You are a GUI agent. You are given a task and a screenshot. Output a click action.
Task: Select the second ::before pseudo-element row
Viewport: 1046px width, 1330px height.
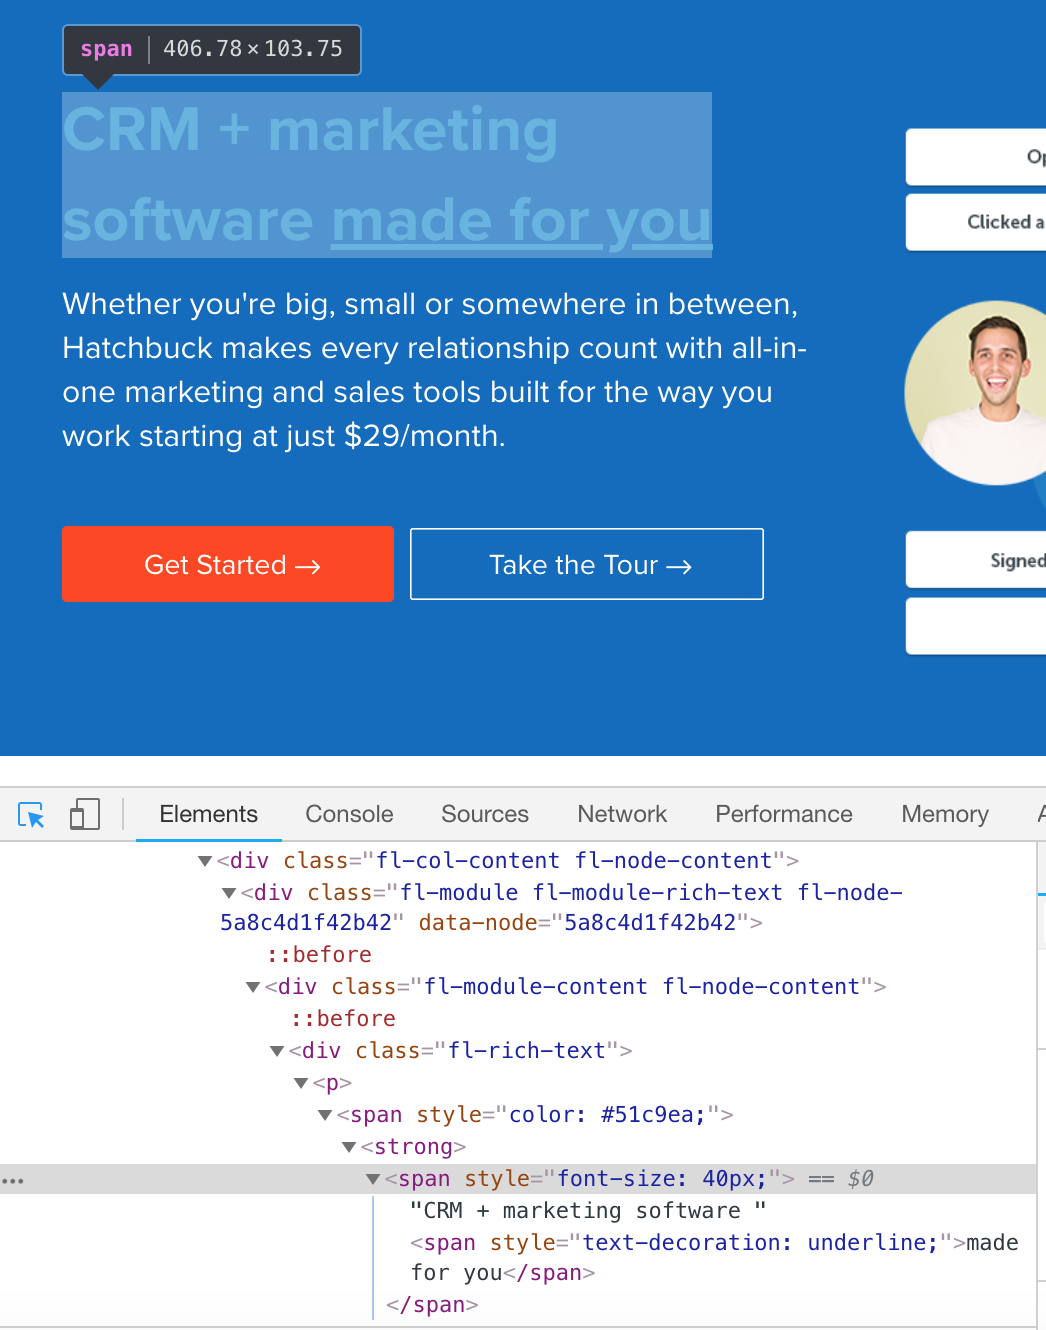point(343,1019)
